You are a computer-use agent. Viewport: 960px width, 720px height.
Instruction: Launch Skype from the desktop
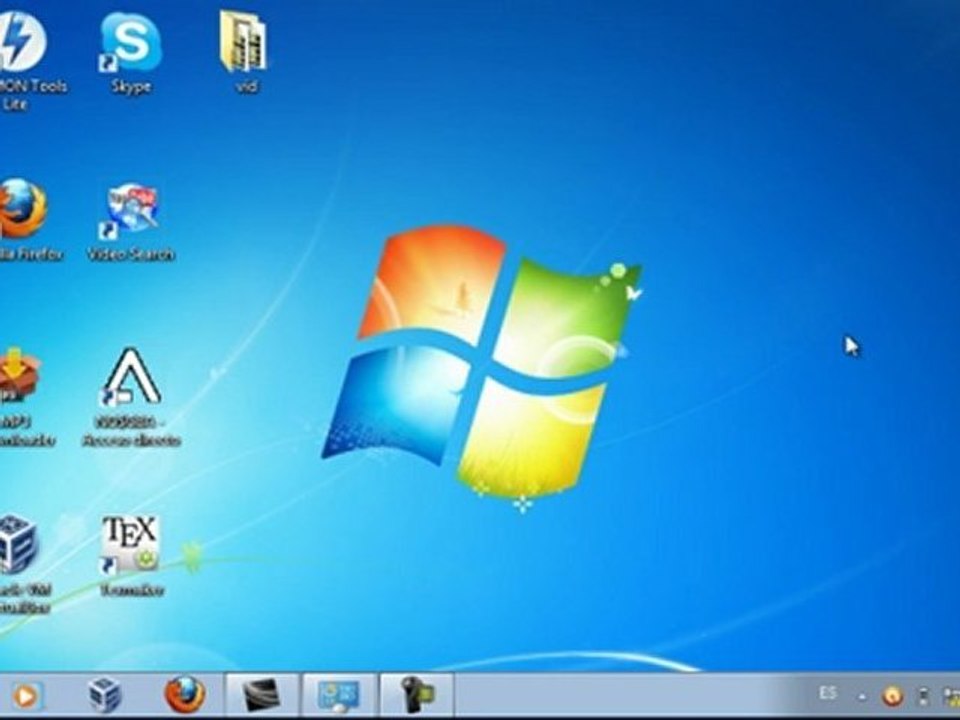click(130, 43)
